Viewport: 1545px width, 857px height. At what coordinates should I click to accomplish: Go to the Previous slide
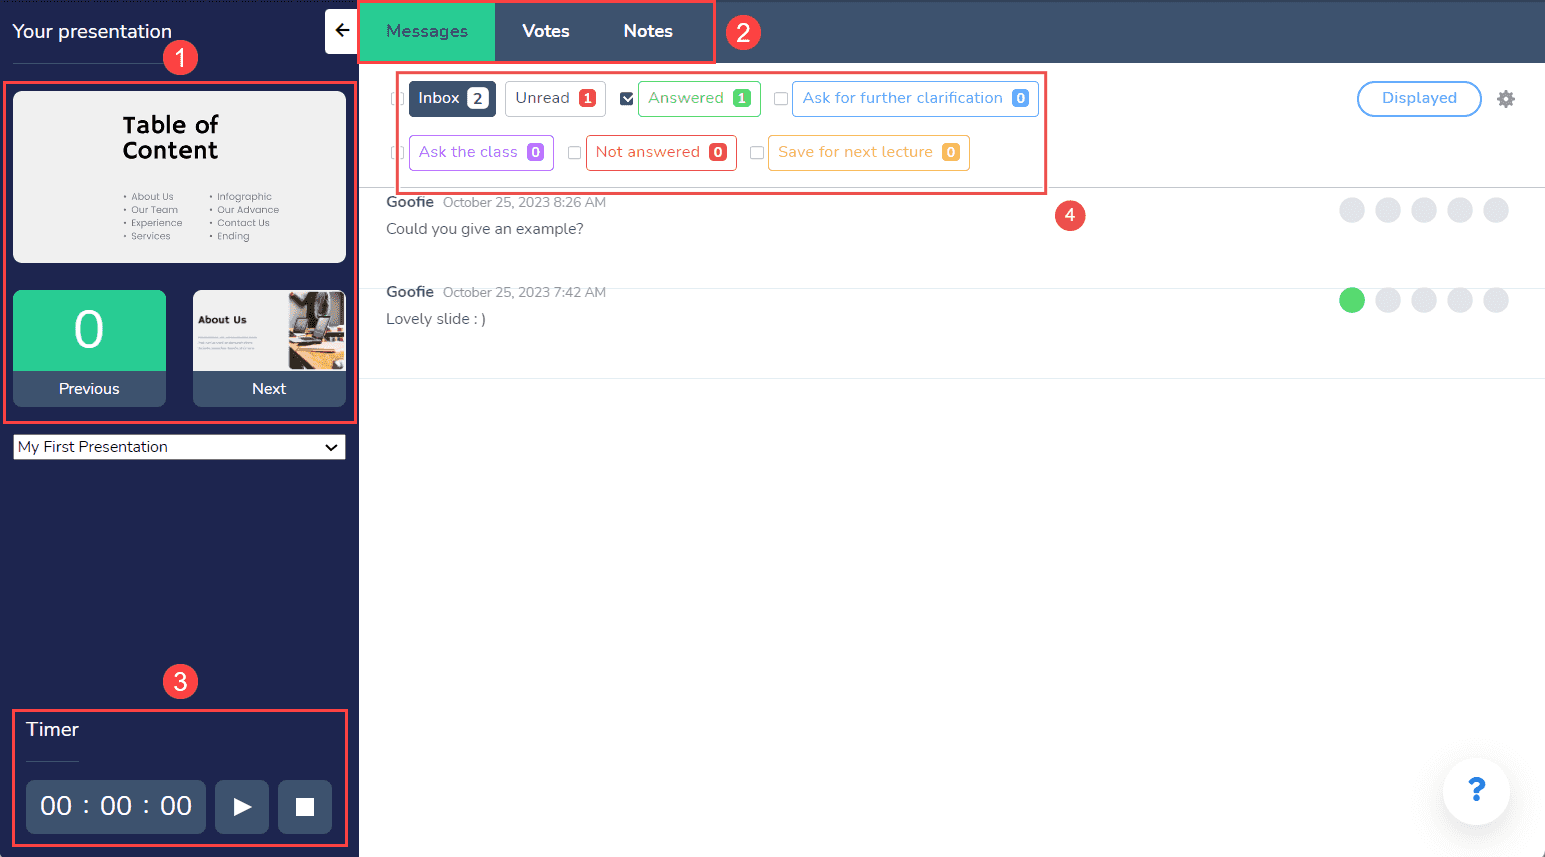(89, 389)
